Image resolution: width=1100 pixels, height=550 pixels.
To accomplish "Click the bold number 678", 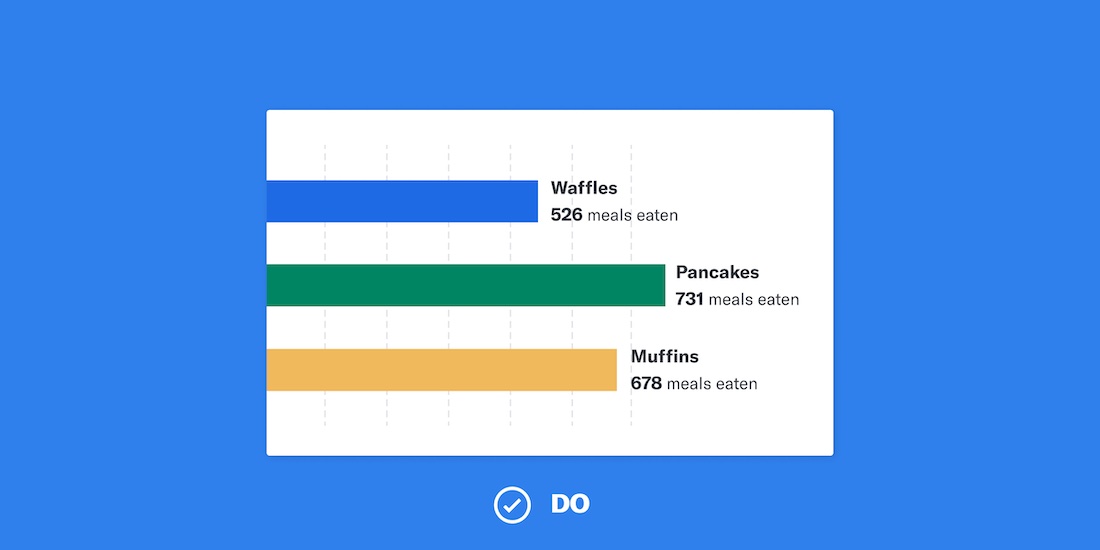I will pyautogui.click(x=646, y=383).
